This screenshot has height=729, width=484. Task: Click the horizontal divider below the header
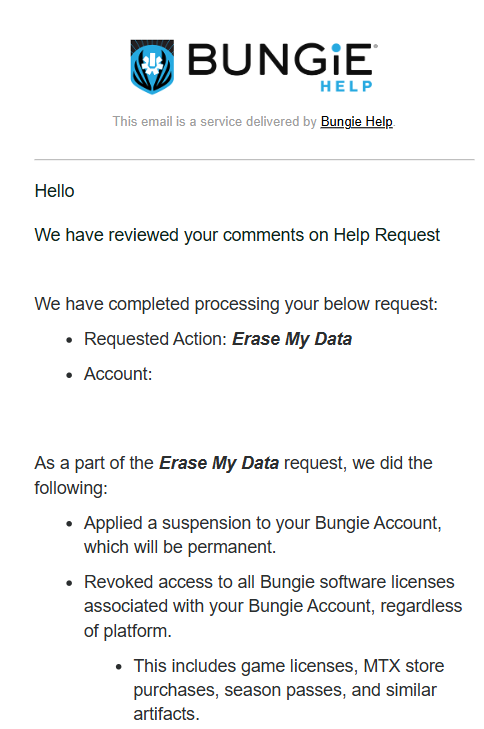point(254,159)
